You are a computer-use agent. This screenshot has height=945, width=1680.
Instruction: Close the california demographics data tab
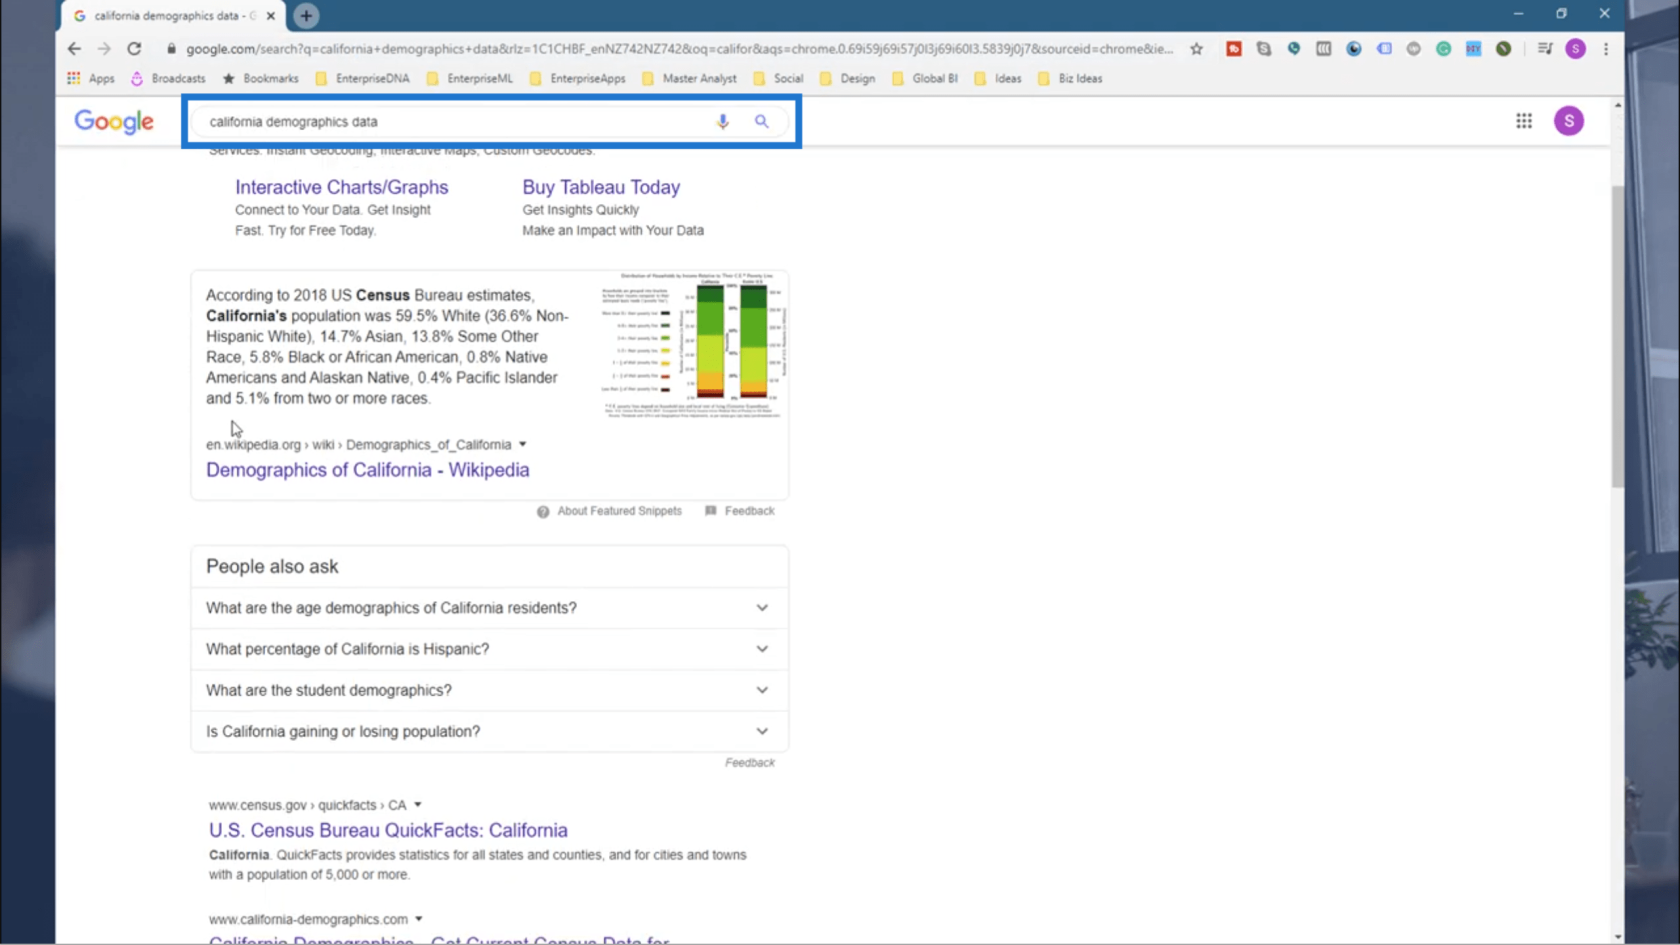click(271, 16)
